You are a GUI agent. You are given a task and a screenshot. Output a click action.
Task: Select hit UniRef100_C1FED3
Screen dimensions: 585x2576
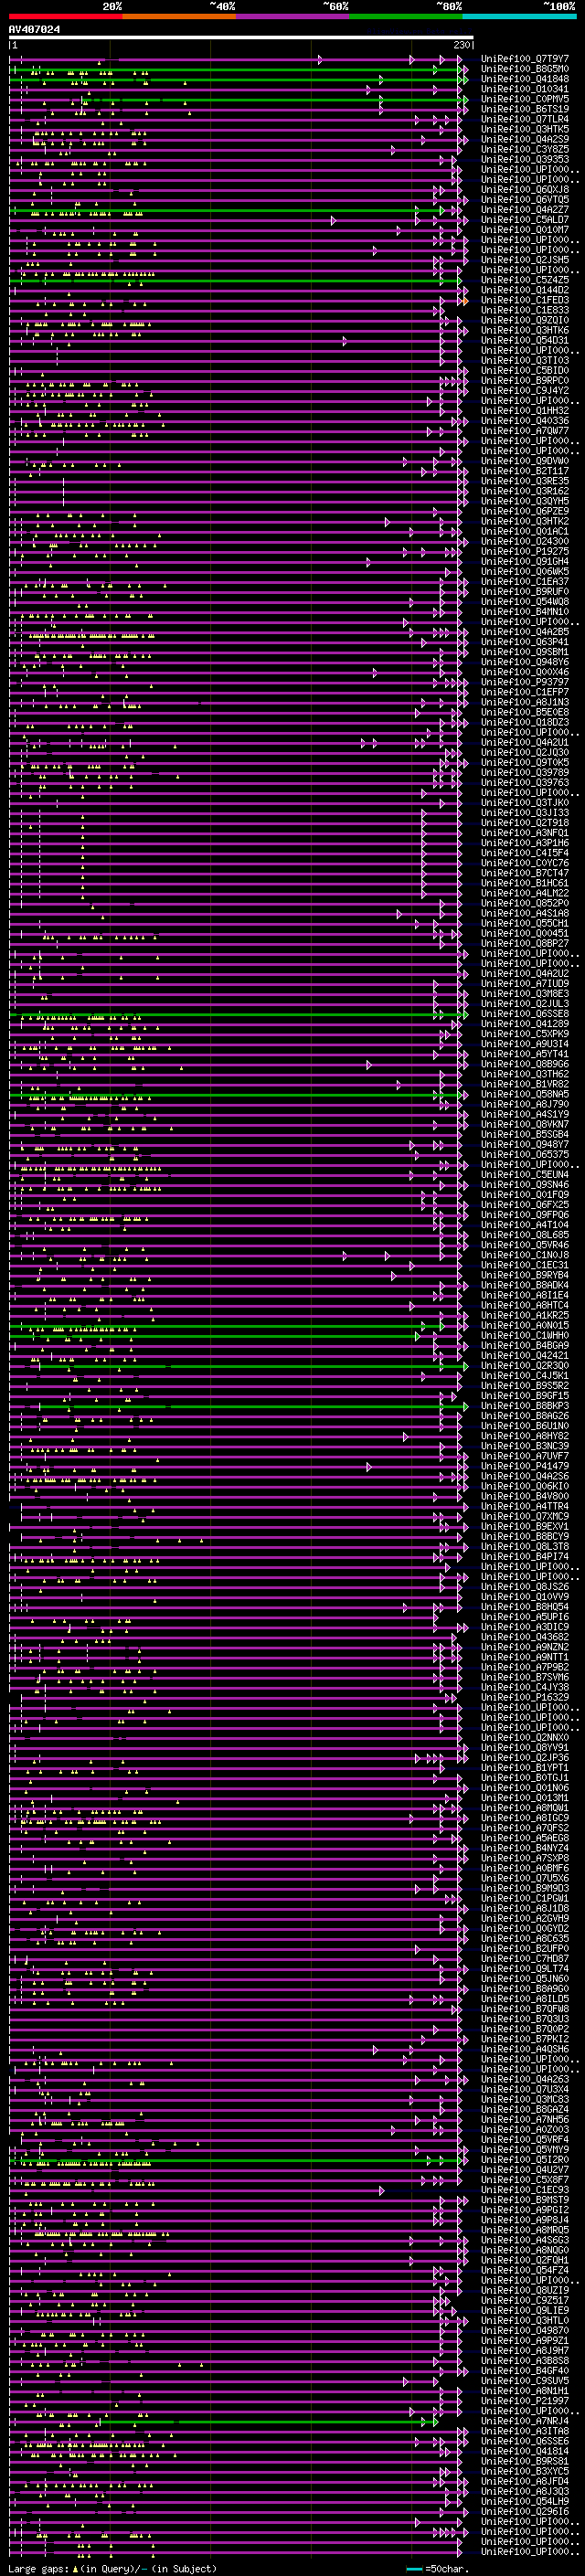click(x=525, y=300)
